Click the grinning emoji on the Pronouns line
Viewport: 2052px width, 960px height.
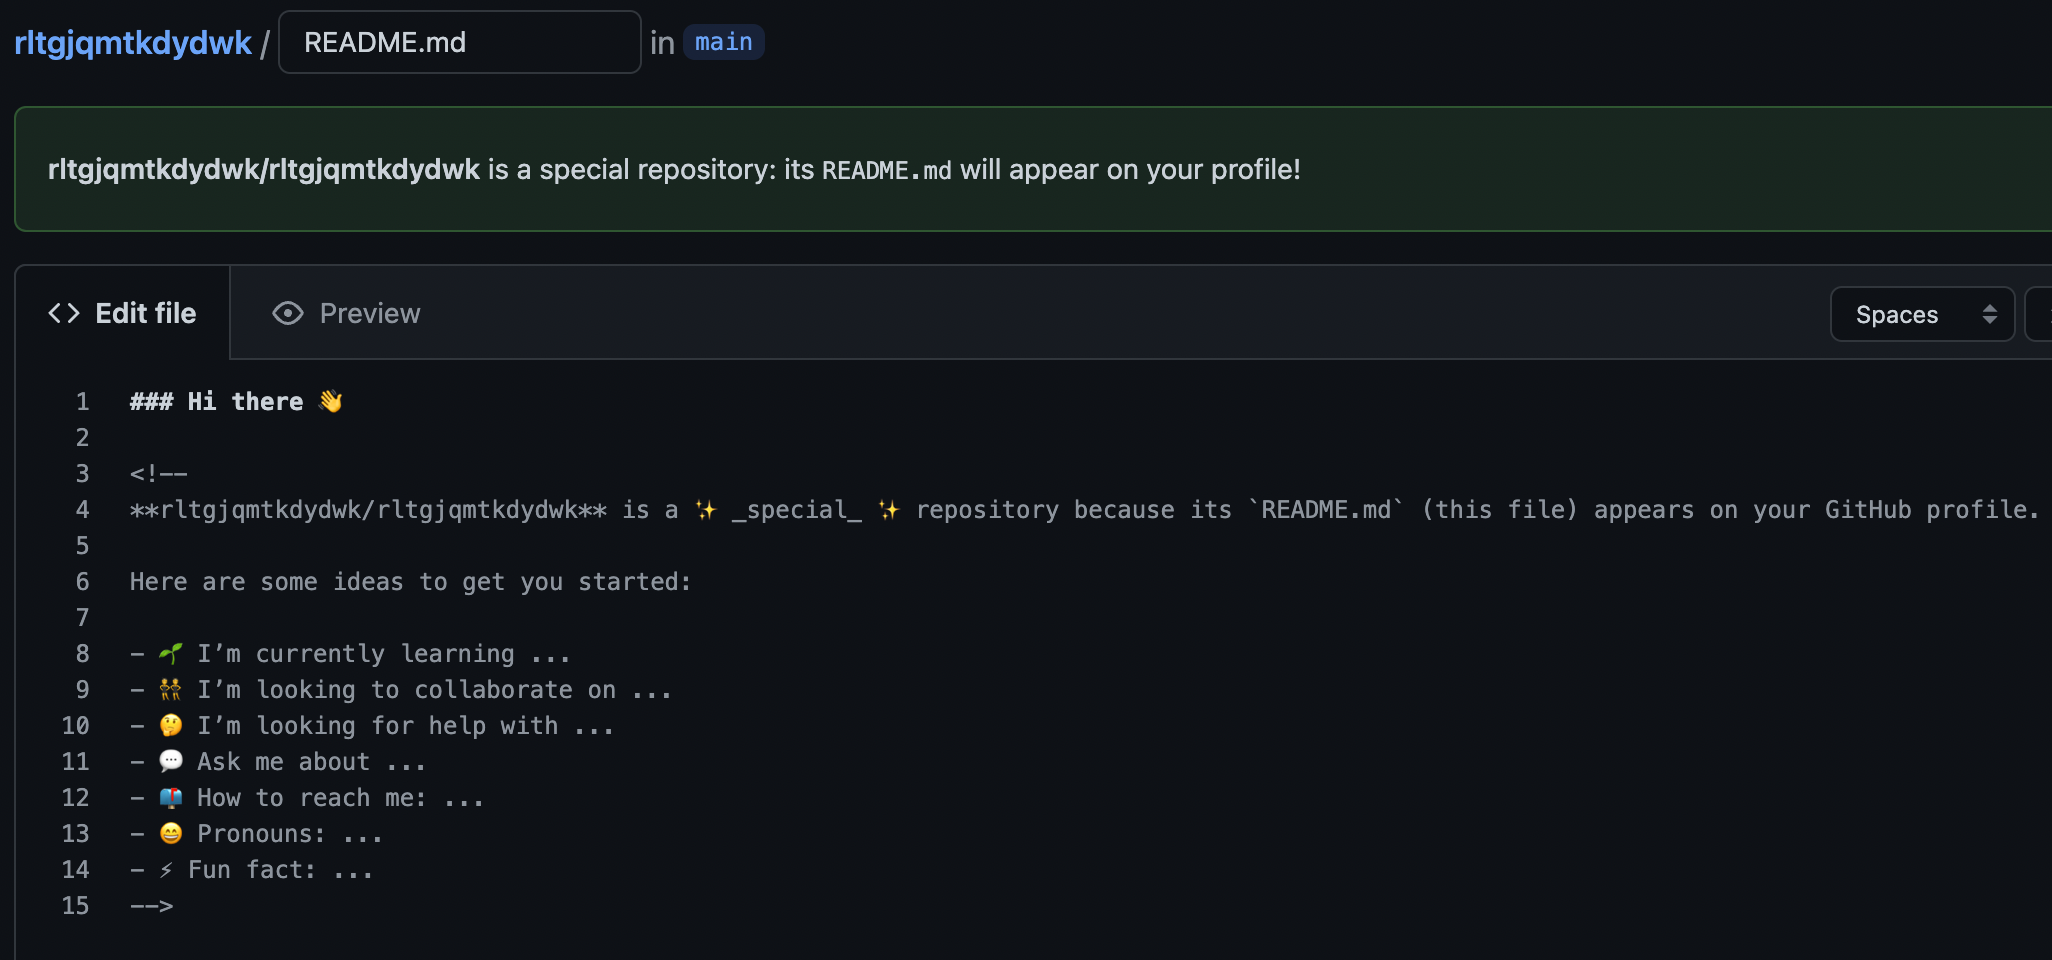[170, 833]
